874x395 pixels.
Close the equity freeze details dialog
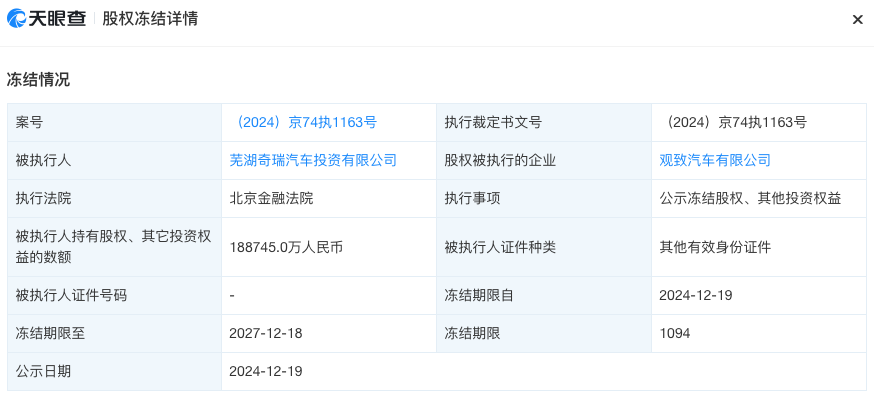coord(857,19)
